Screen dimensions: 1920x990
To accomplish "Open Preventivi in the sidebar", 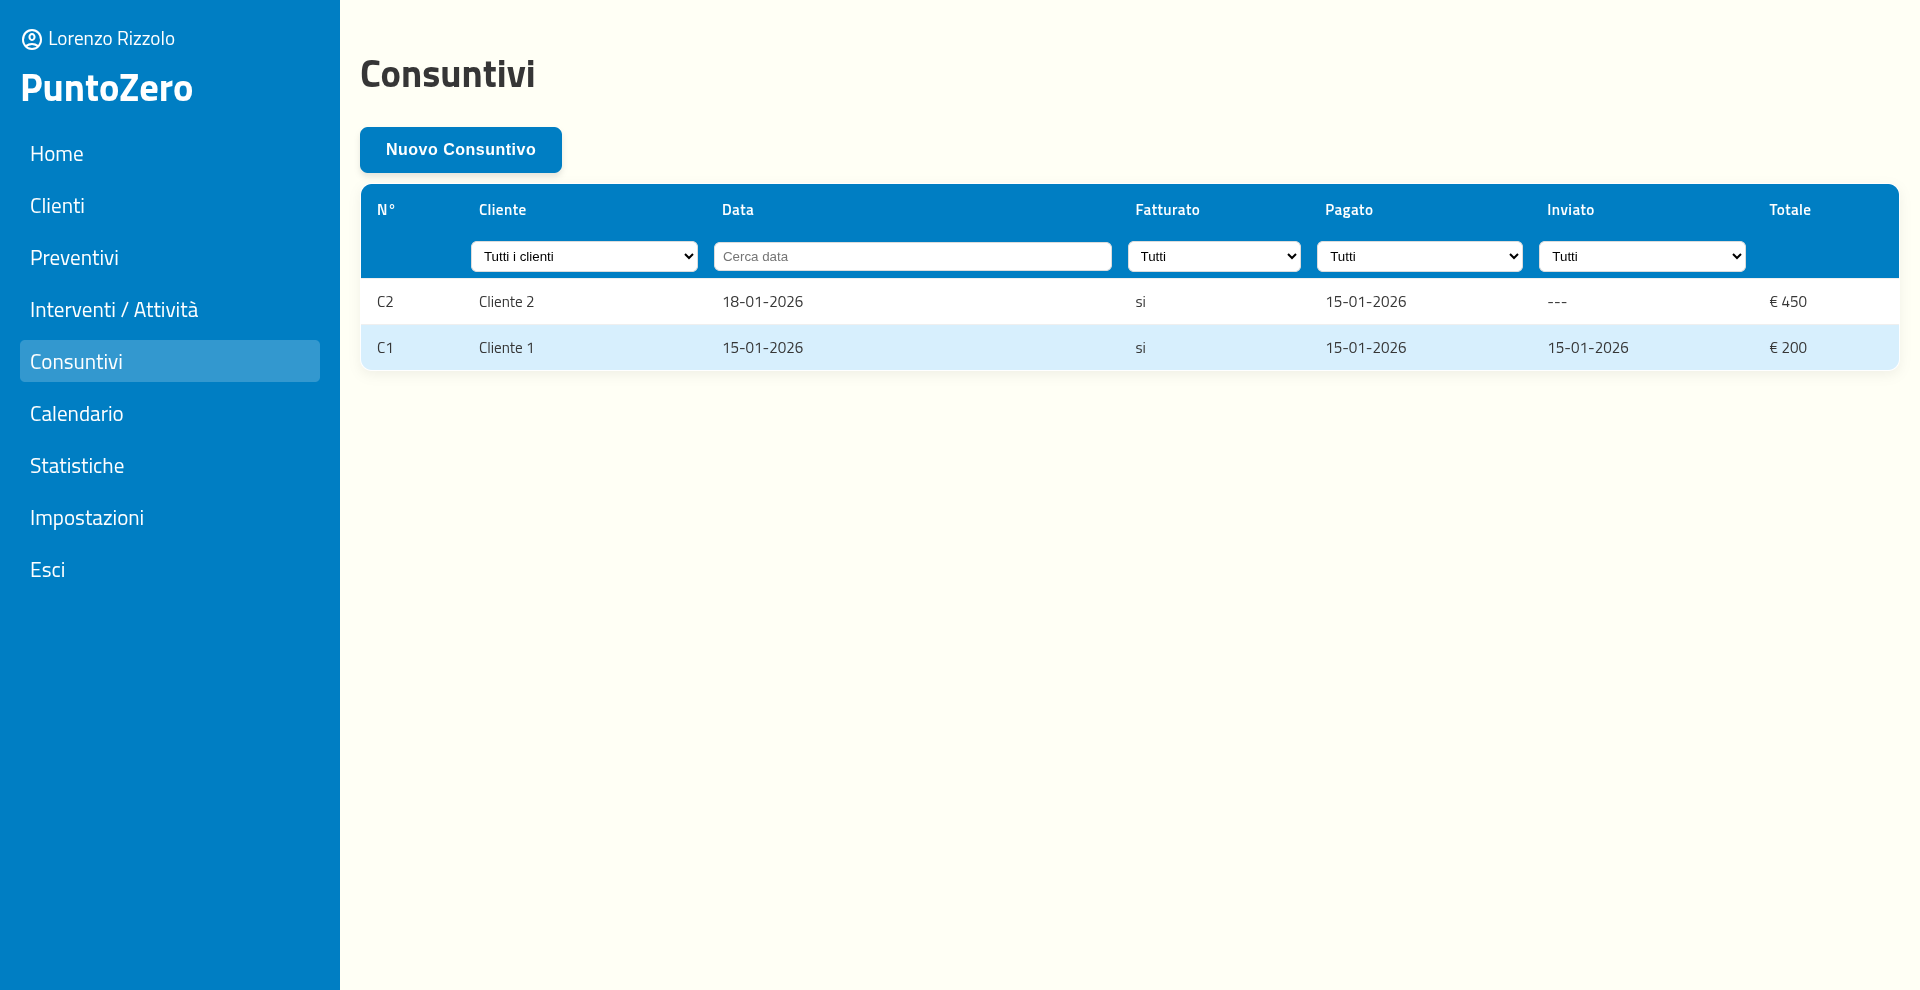I will click(x=74, y=258).
